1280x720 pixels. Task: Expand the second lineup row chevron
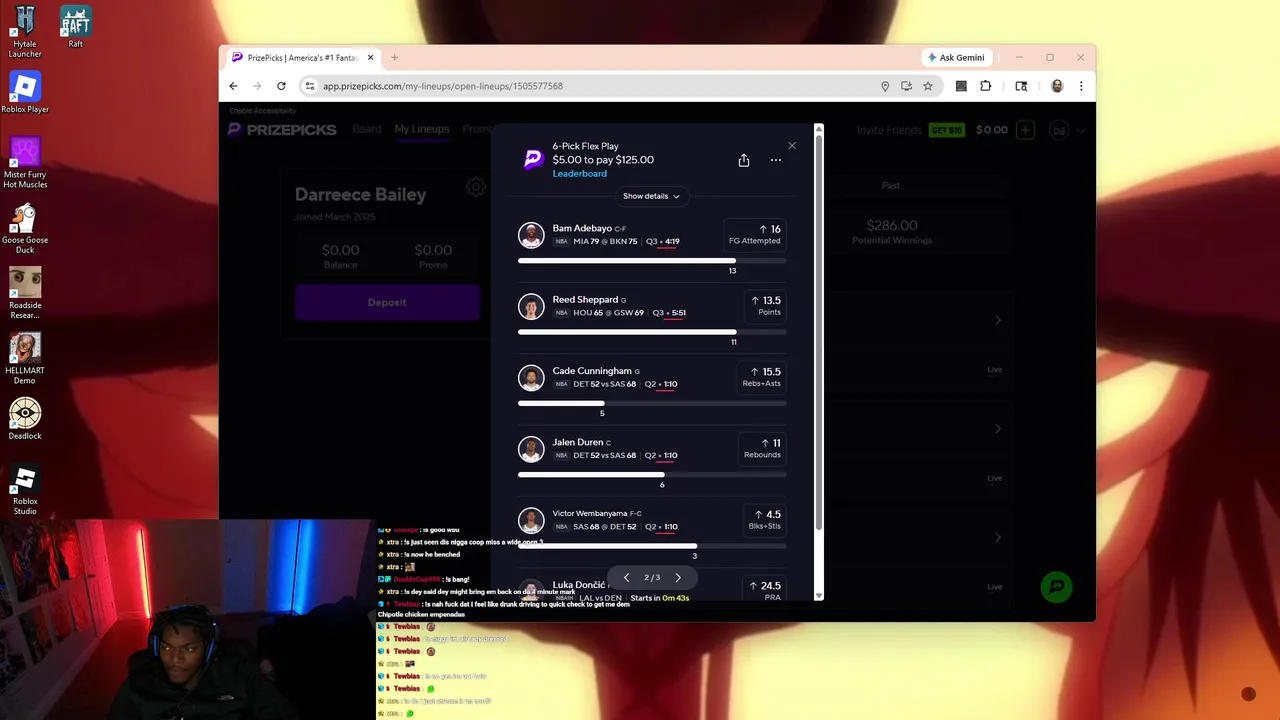997,429
